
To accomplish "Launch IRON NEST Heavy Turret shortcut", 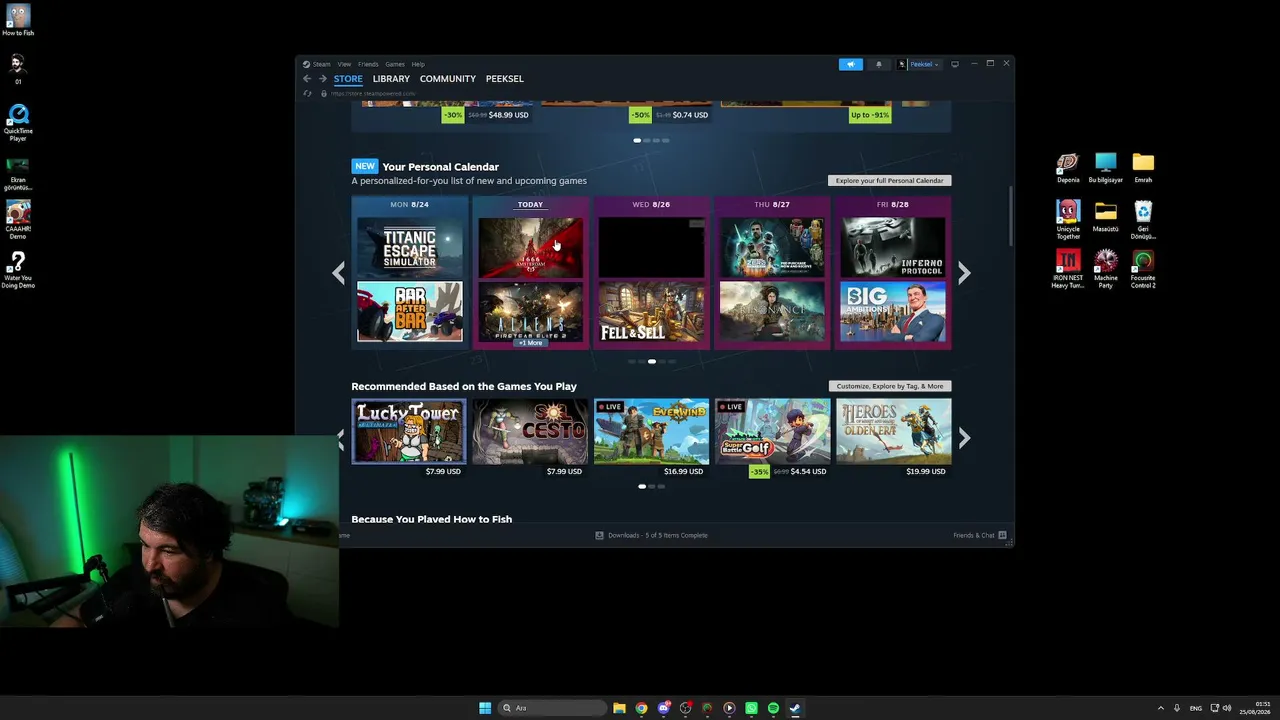I will pos(1068,269).
